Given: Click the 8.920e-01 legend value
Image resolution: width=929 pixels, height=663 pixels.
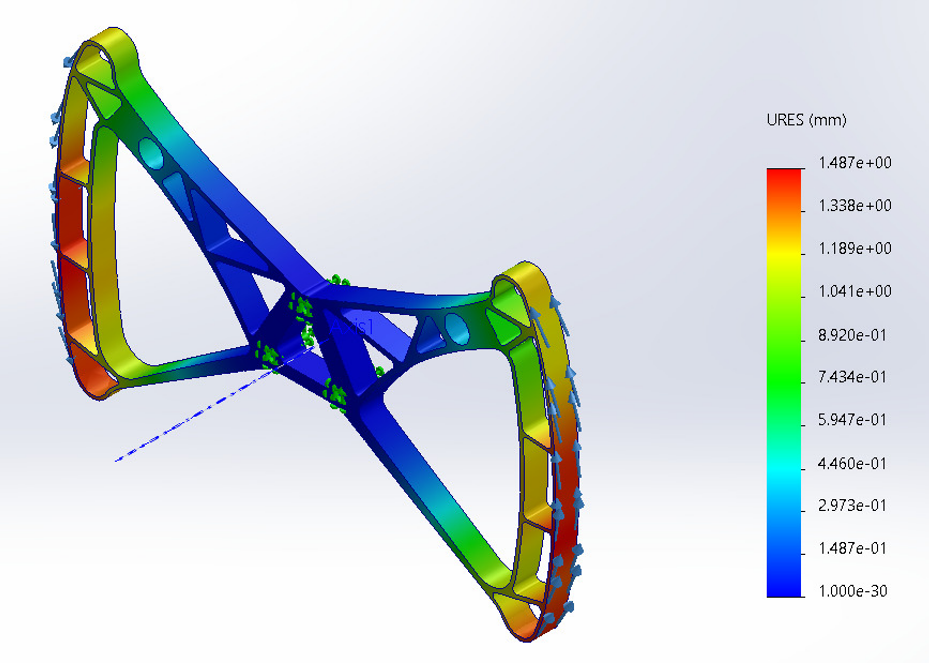Looking at the screenshot, I should (854, 335).
